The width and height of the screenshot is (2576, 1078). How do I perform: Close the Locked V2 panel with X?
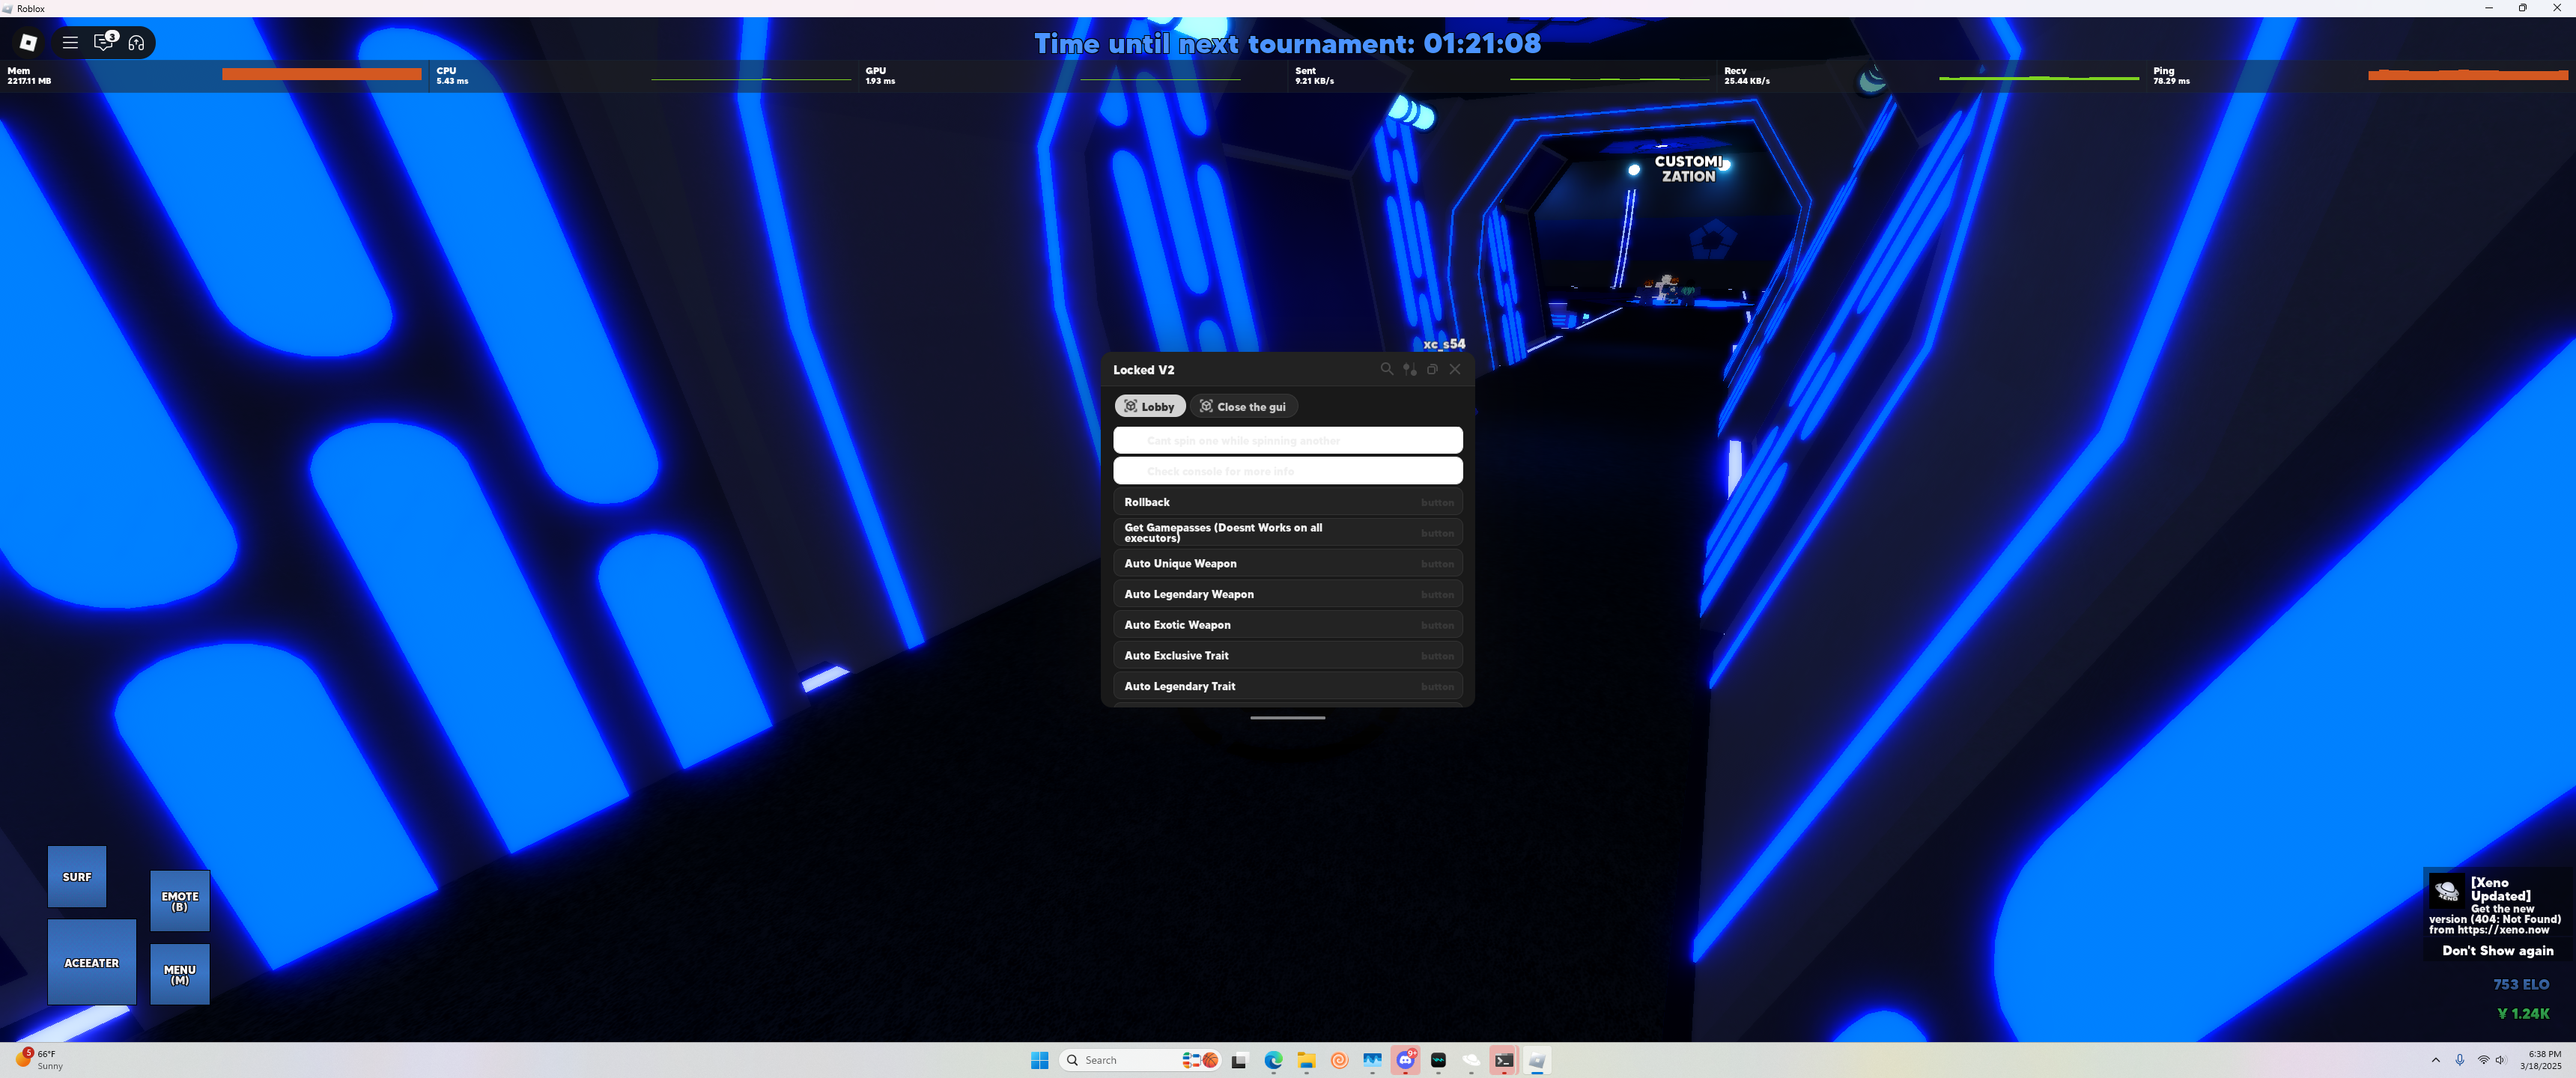coord(1455,369)
